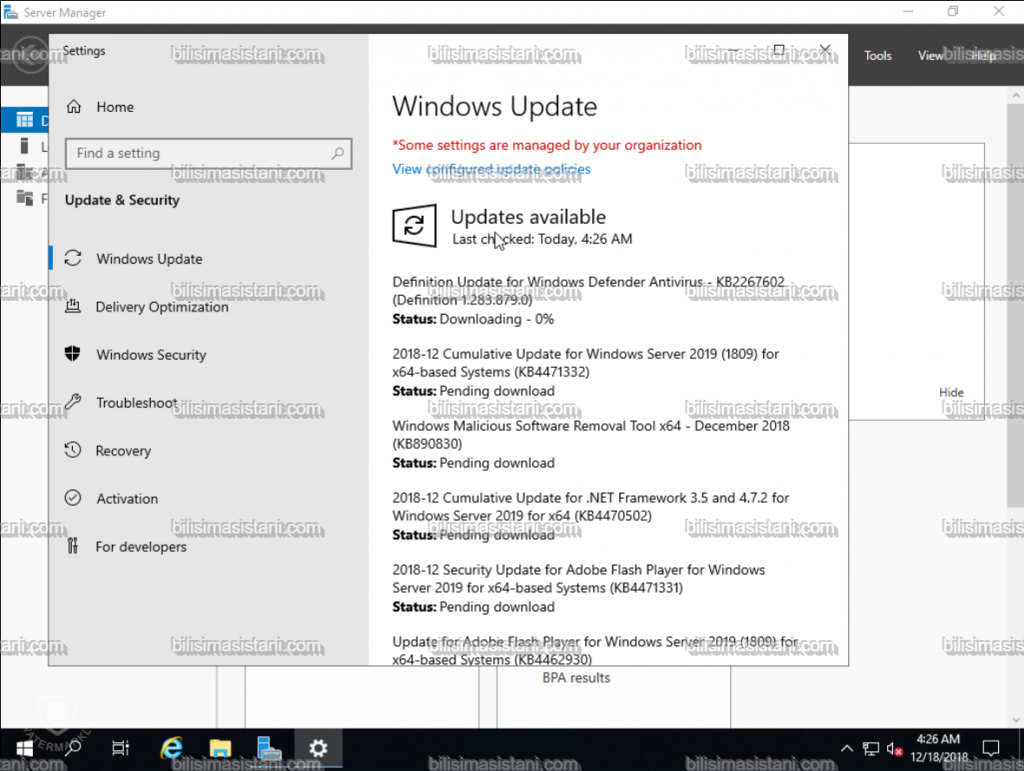Click the Activation checkmark circle icon
The image size is (1024, 771).
tap(72, 498)
